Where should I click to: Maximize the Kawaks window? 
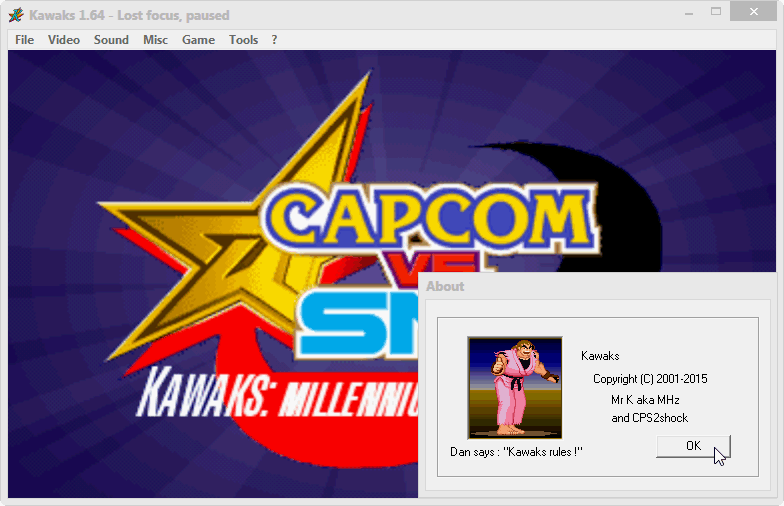716,12
